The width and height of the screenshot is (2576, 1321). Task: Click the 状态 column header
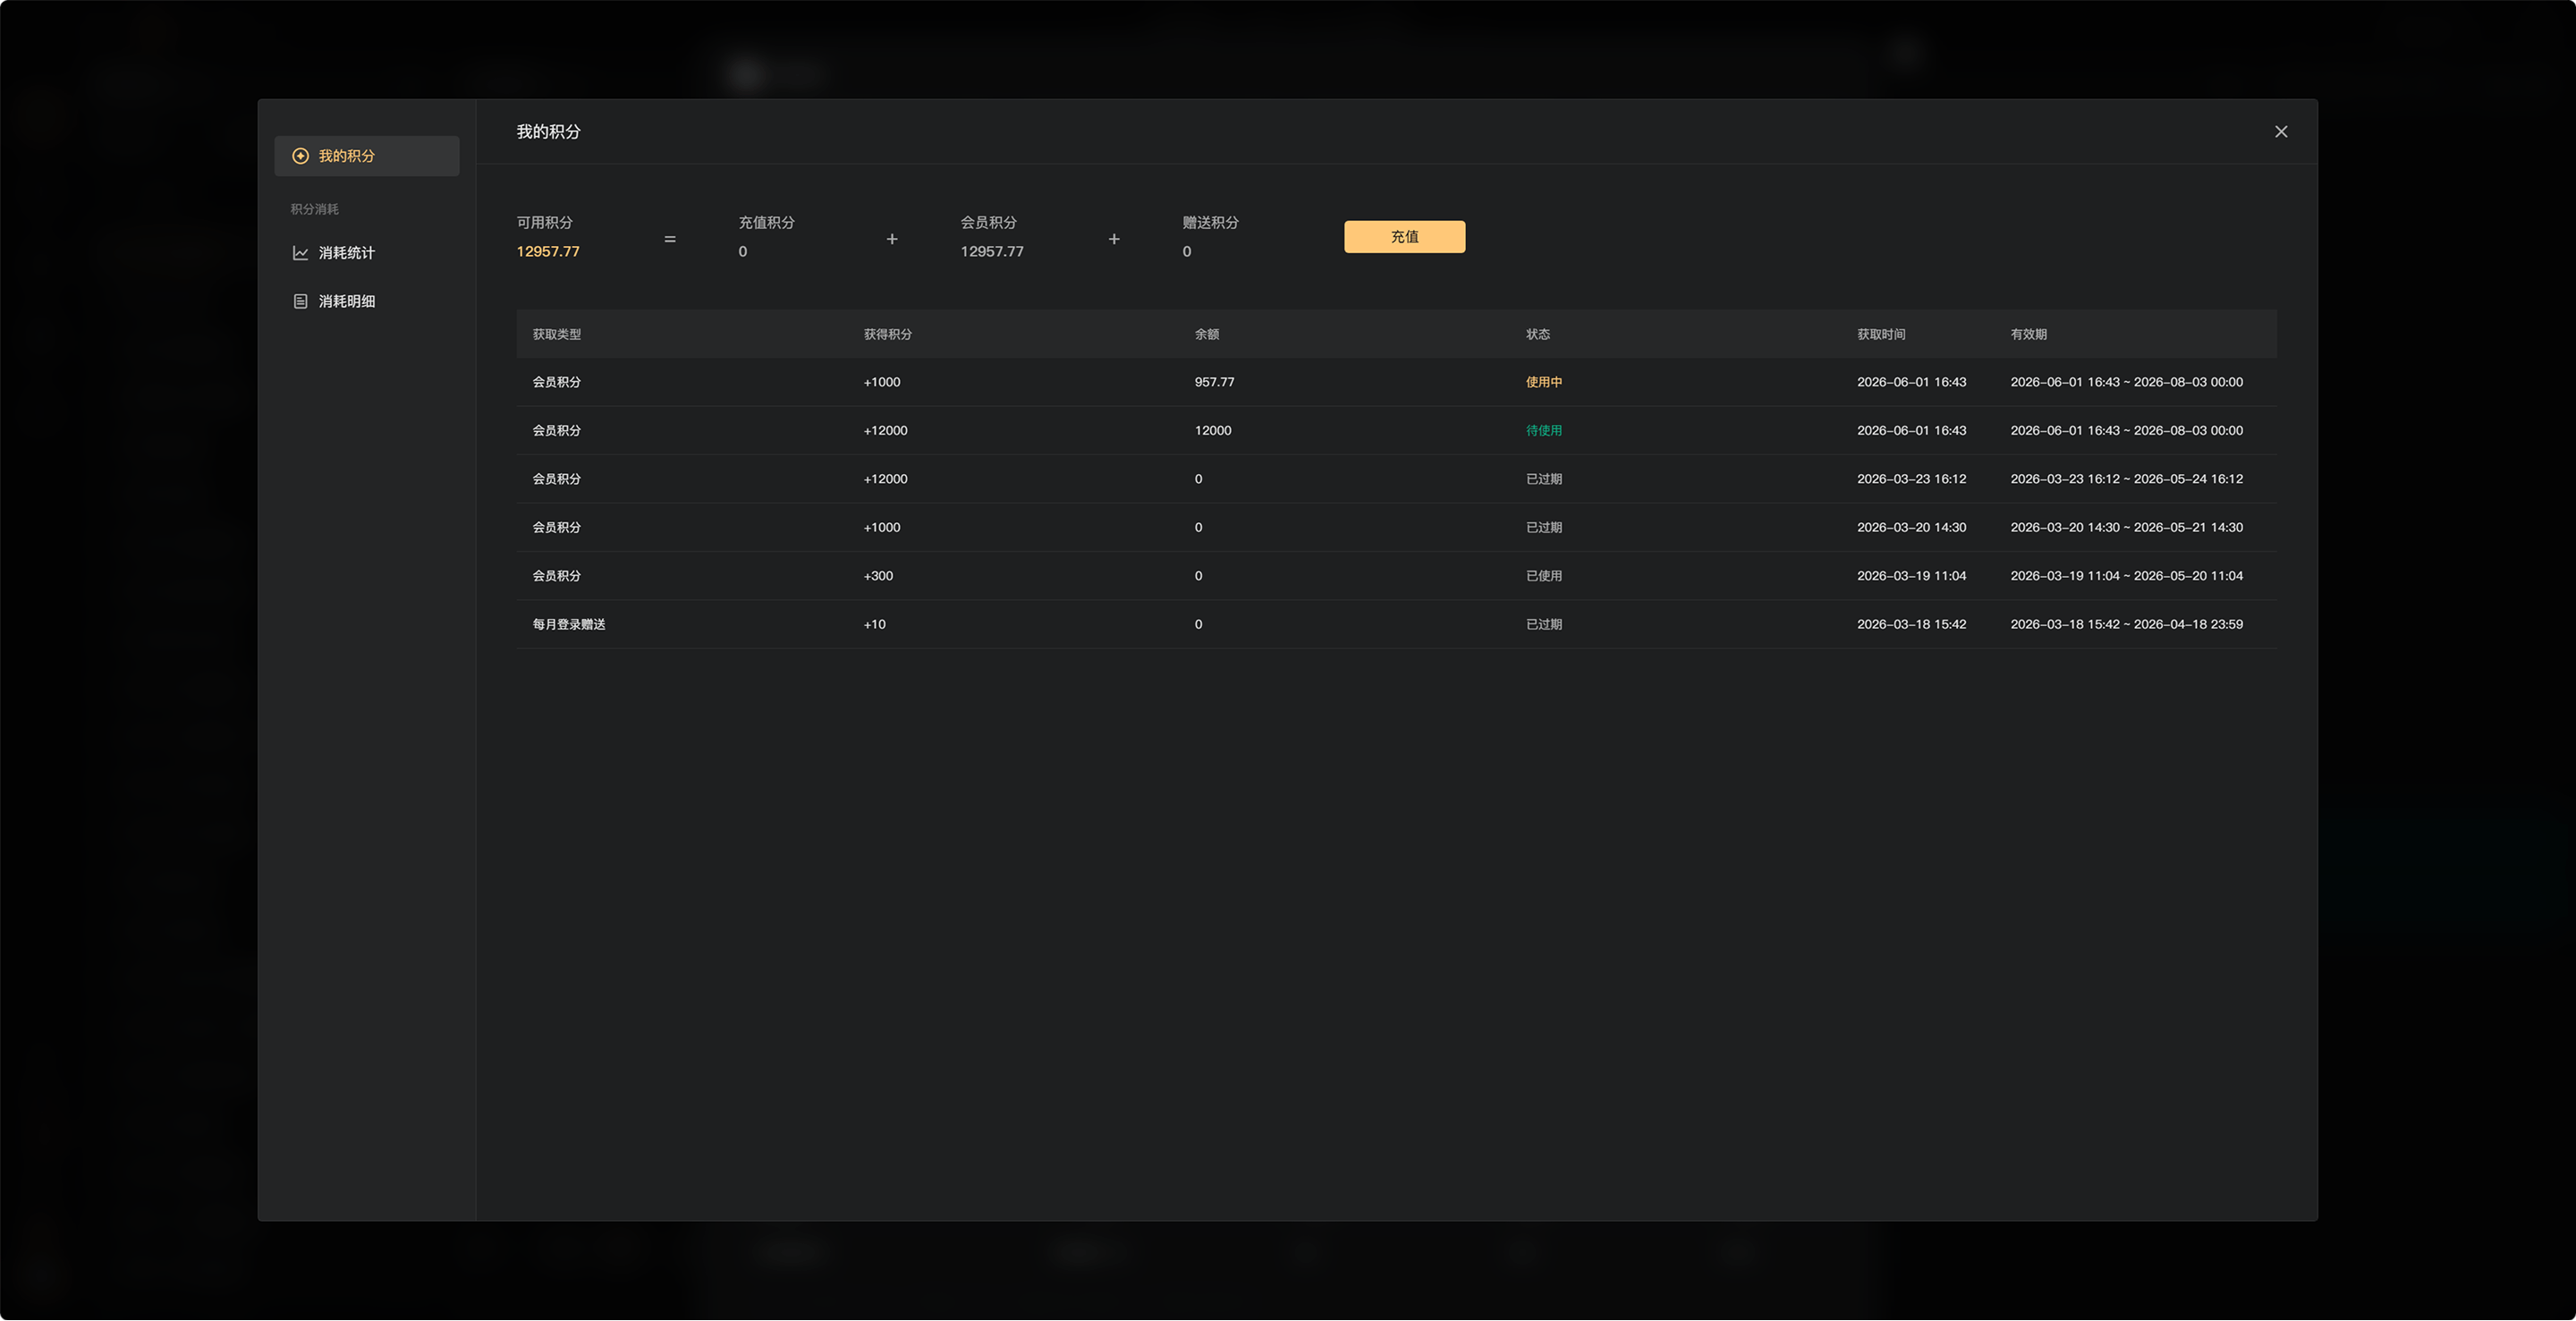click(x=1538, y=334)
